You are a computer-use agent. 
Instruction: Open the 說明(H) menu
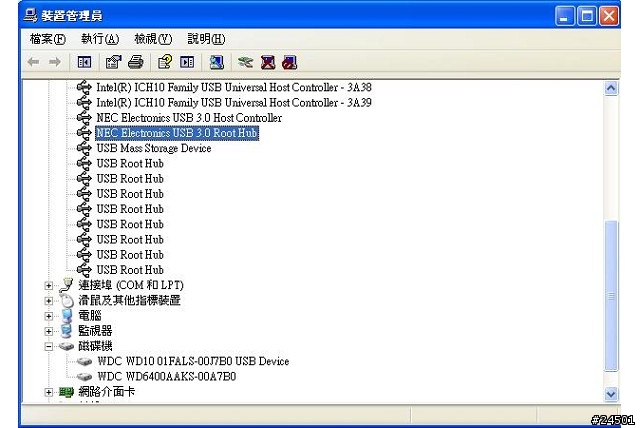pos(206,39)
